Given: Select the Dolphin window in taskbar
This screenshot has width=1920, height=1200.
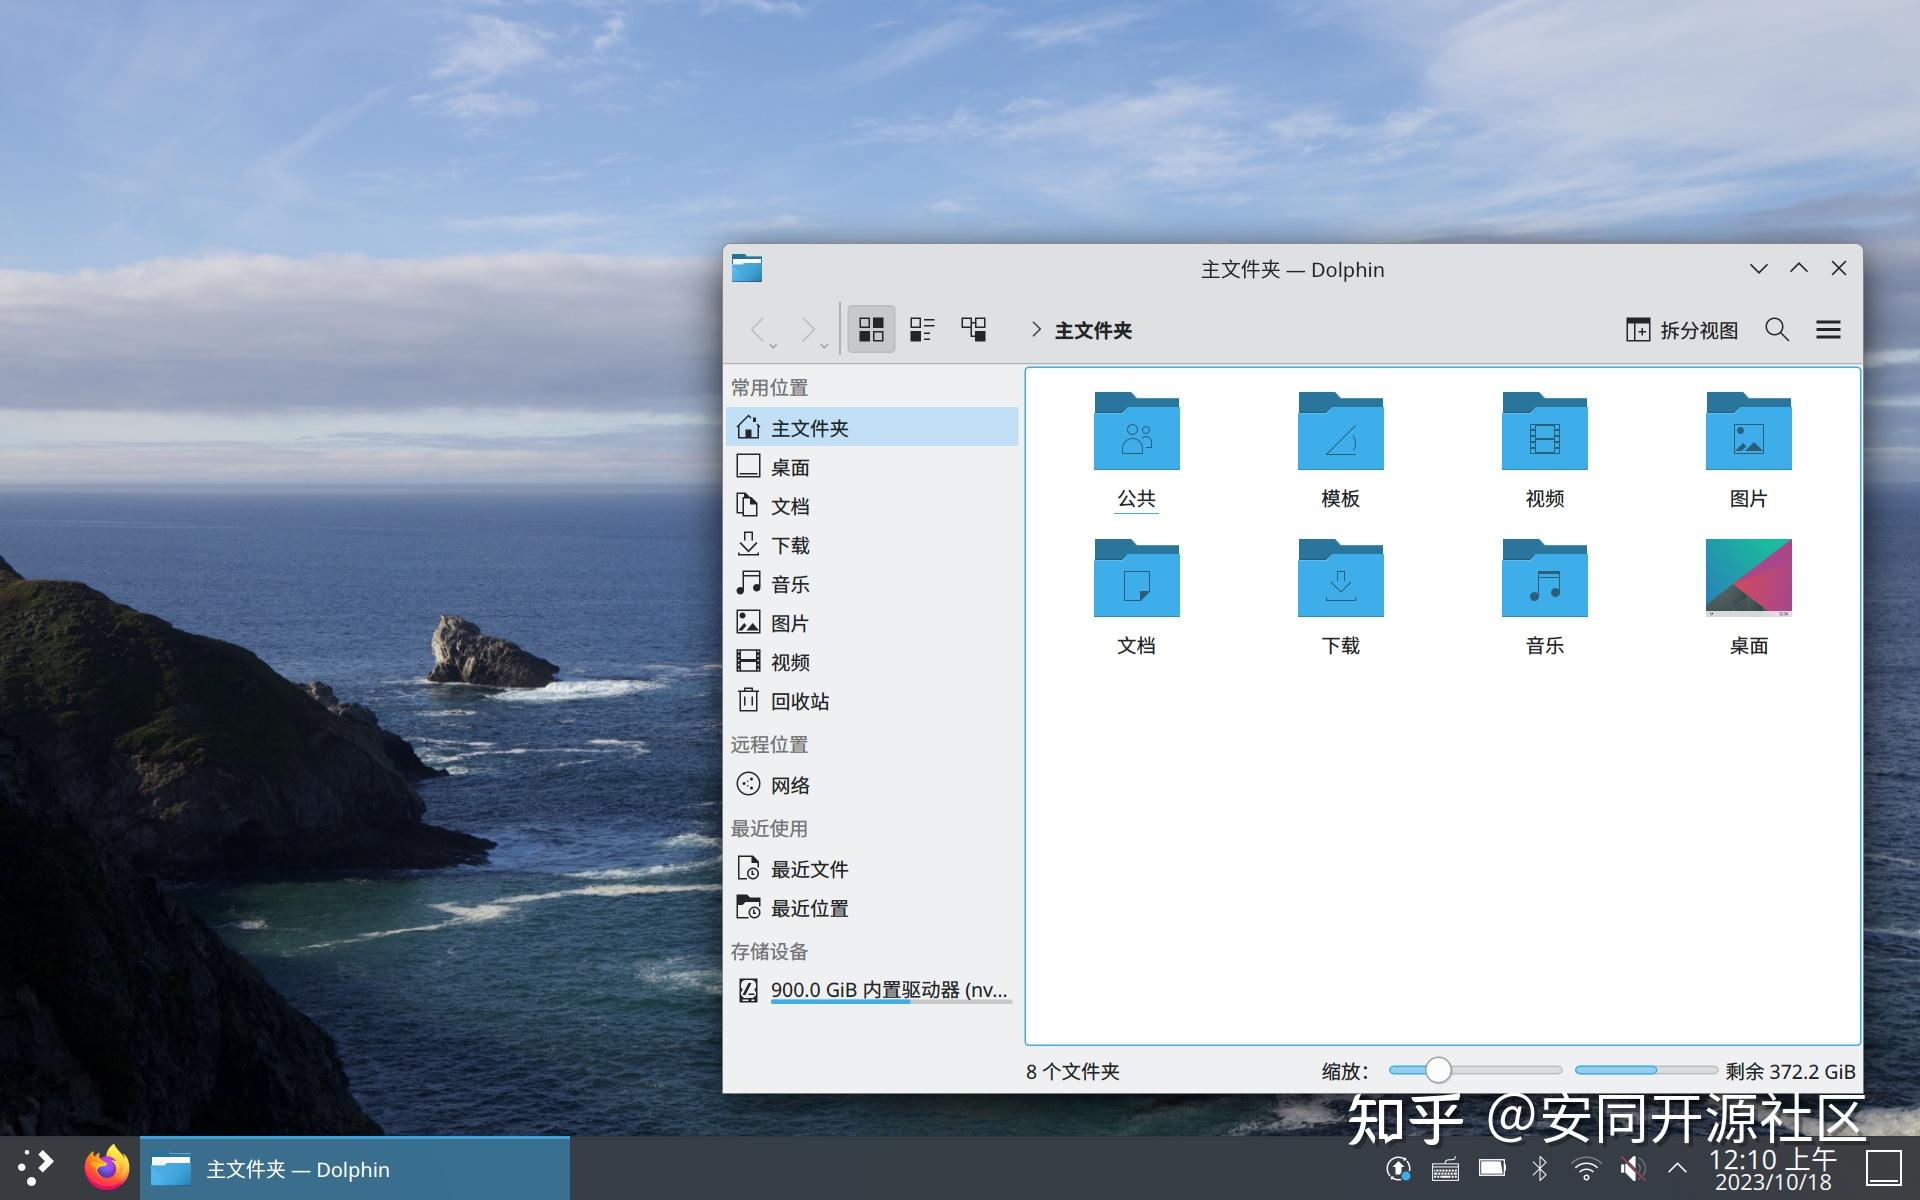Looking at the screenshot, I should click(300, 1169).
